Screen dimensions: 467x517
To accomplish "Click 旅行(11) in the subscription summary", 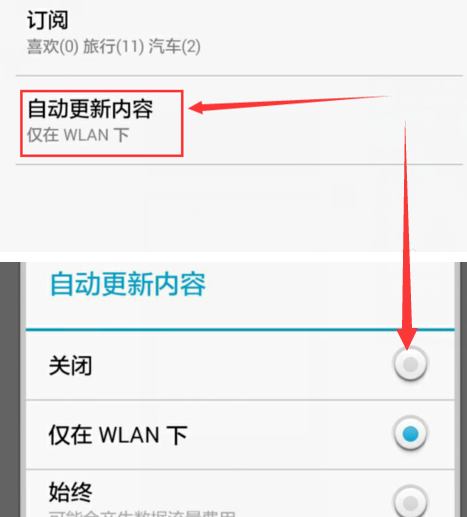I will click(113, 46).
